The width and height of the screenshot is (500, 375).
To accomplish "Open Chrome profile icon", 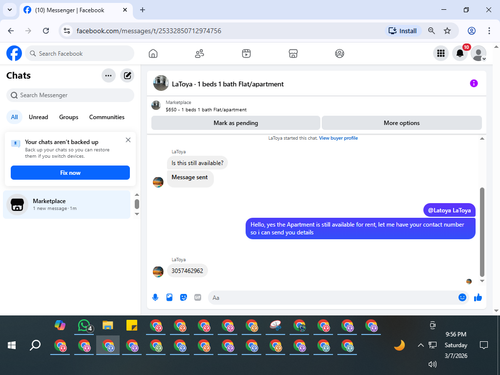I will tap(471, 31).
